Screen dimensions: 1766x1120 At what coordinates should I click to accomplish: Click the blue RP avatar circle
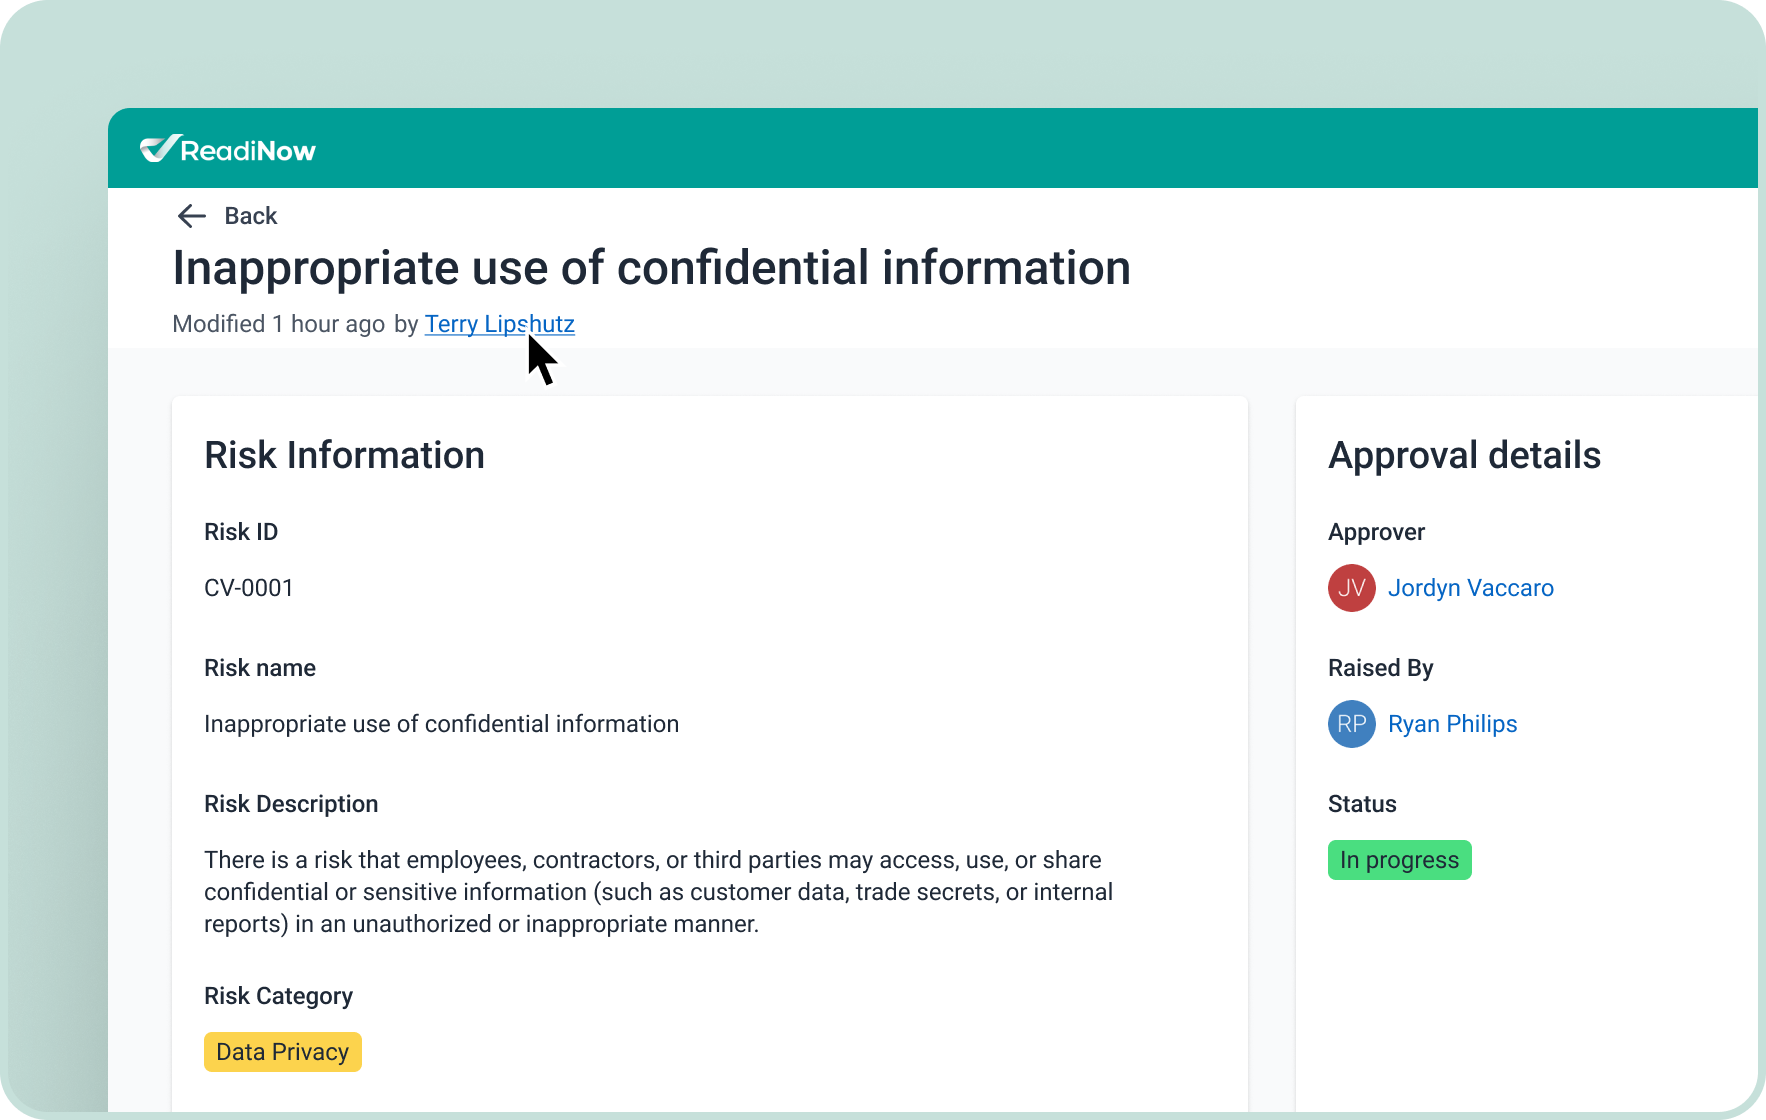[1351, 724]
